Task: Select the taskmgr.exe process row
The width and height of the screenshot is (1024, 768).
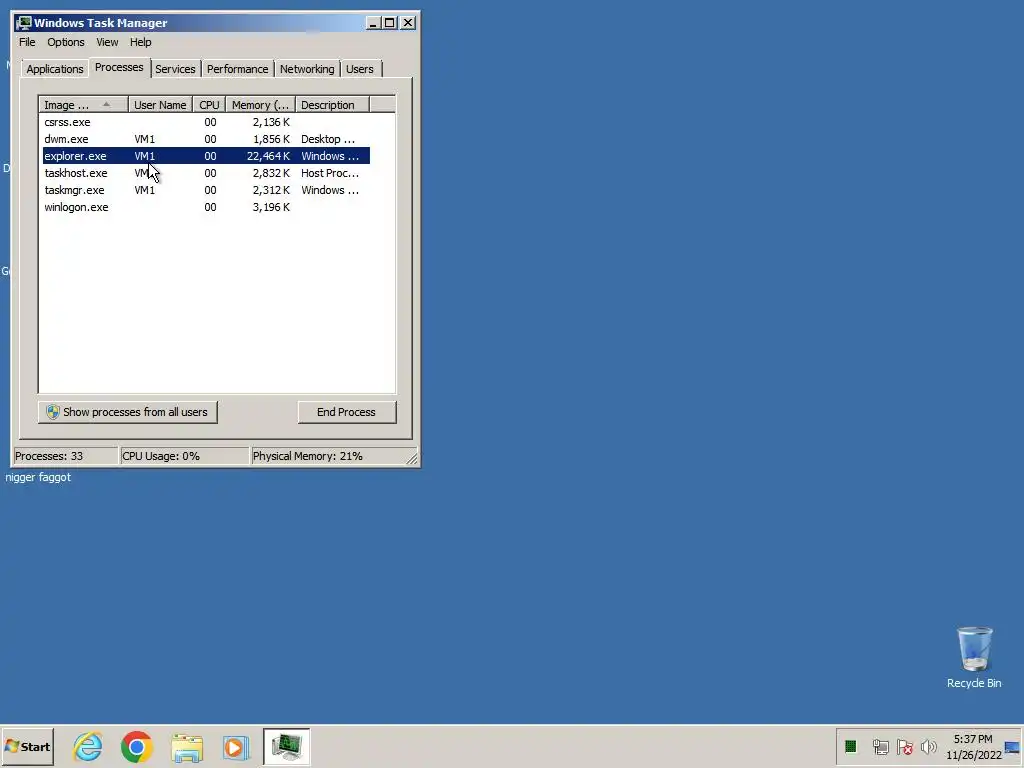Action: (x=206, y=190)
